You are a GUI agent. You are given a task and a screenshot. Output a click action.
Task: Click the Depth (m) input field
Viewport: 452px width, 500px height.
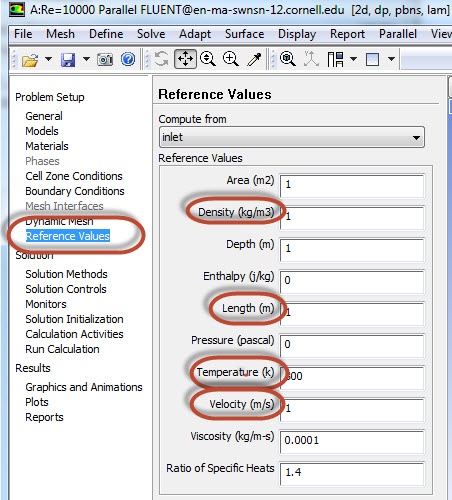(x=352, y=249)
